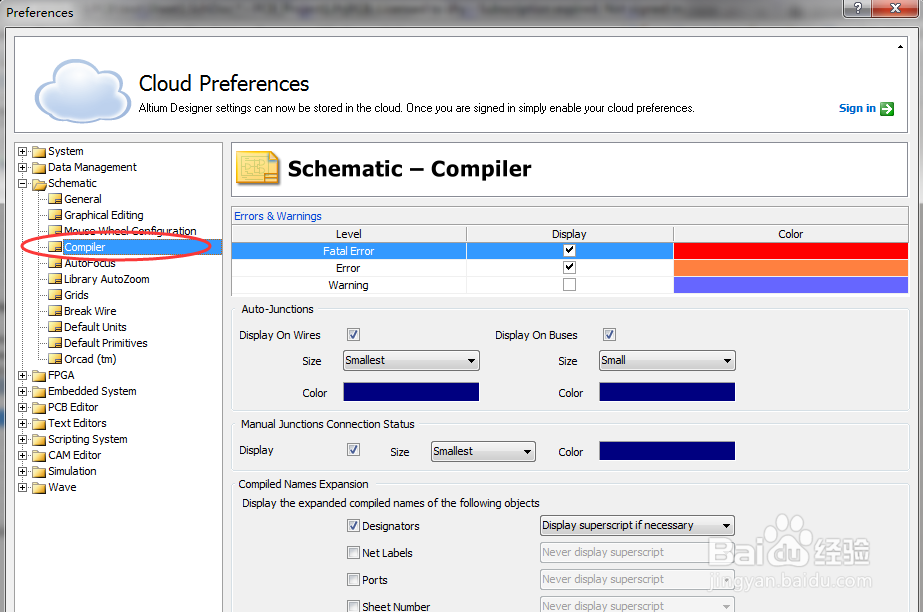Click the Orcad (tm) page icon
This screenshot has width=923, height=612.
[55, 359]
